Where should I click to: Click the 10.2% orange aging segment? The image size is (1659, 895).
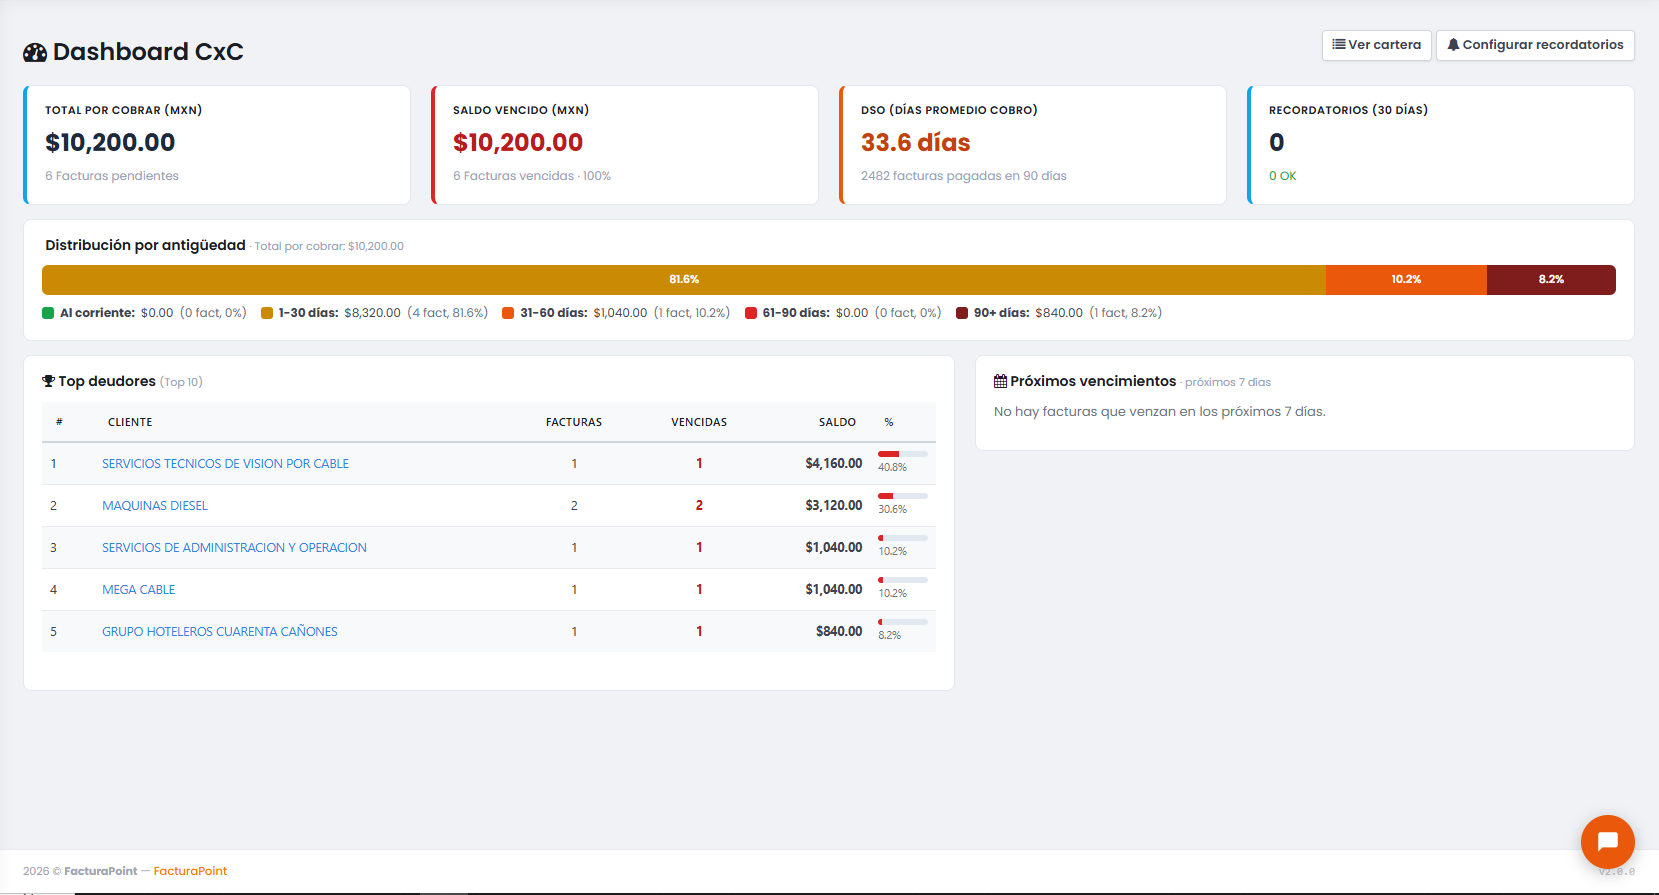pyautogui.click(x=1406, y=280)
